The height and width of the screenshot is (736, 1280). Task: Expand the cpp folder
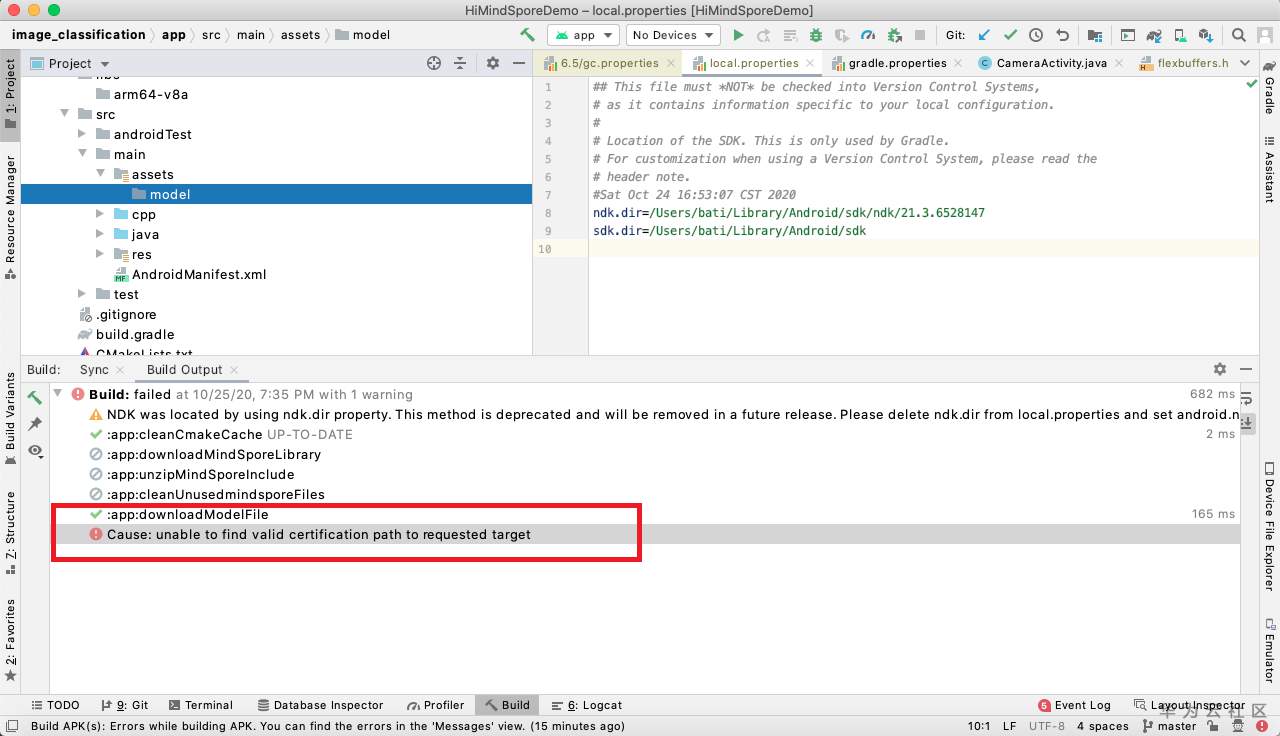(x=101, y=214)
